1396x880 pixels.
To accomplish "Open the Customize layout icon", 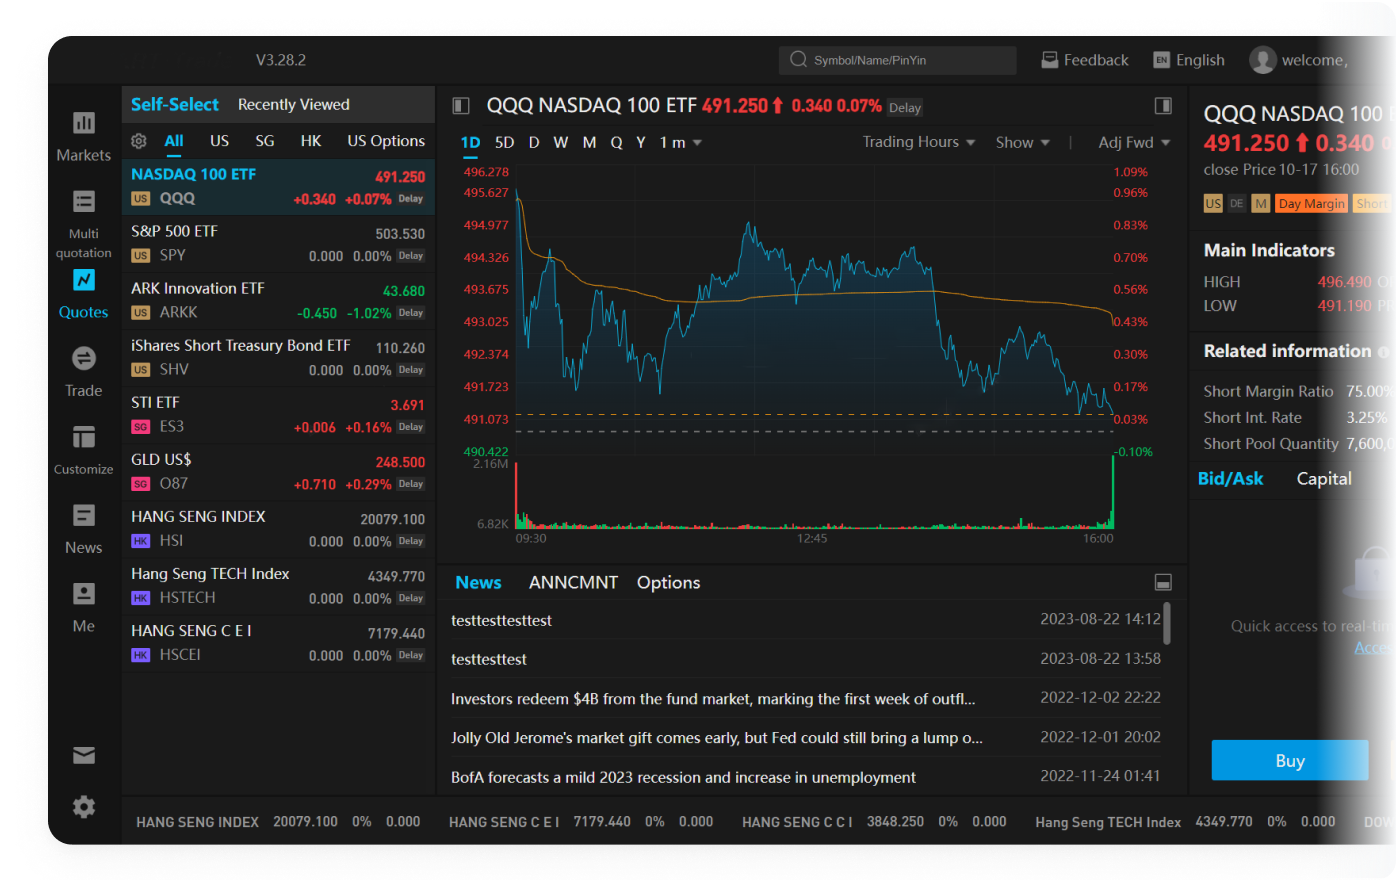I will click(84, 437).
